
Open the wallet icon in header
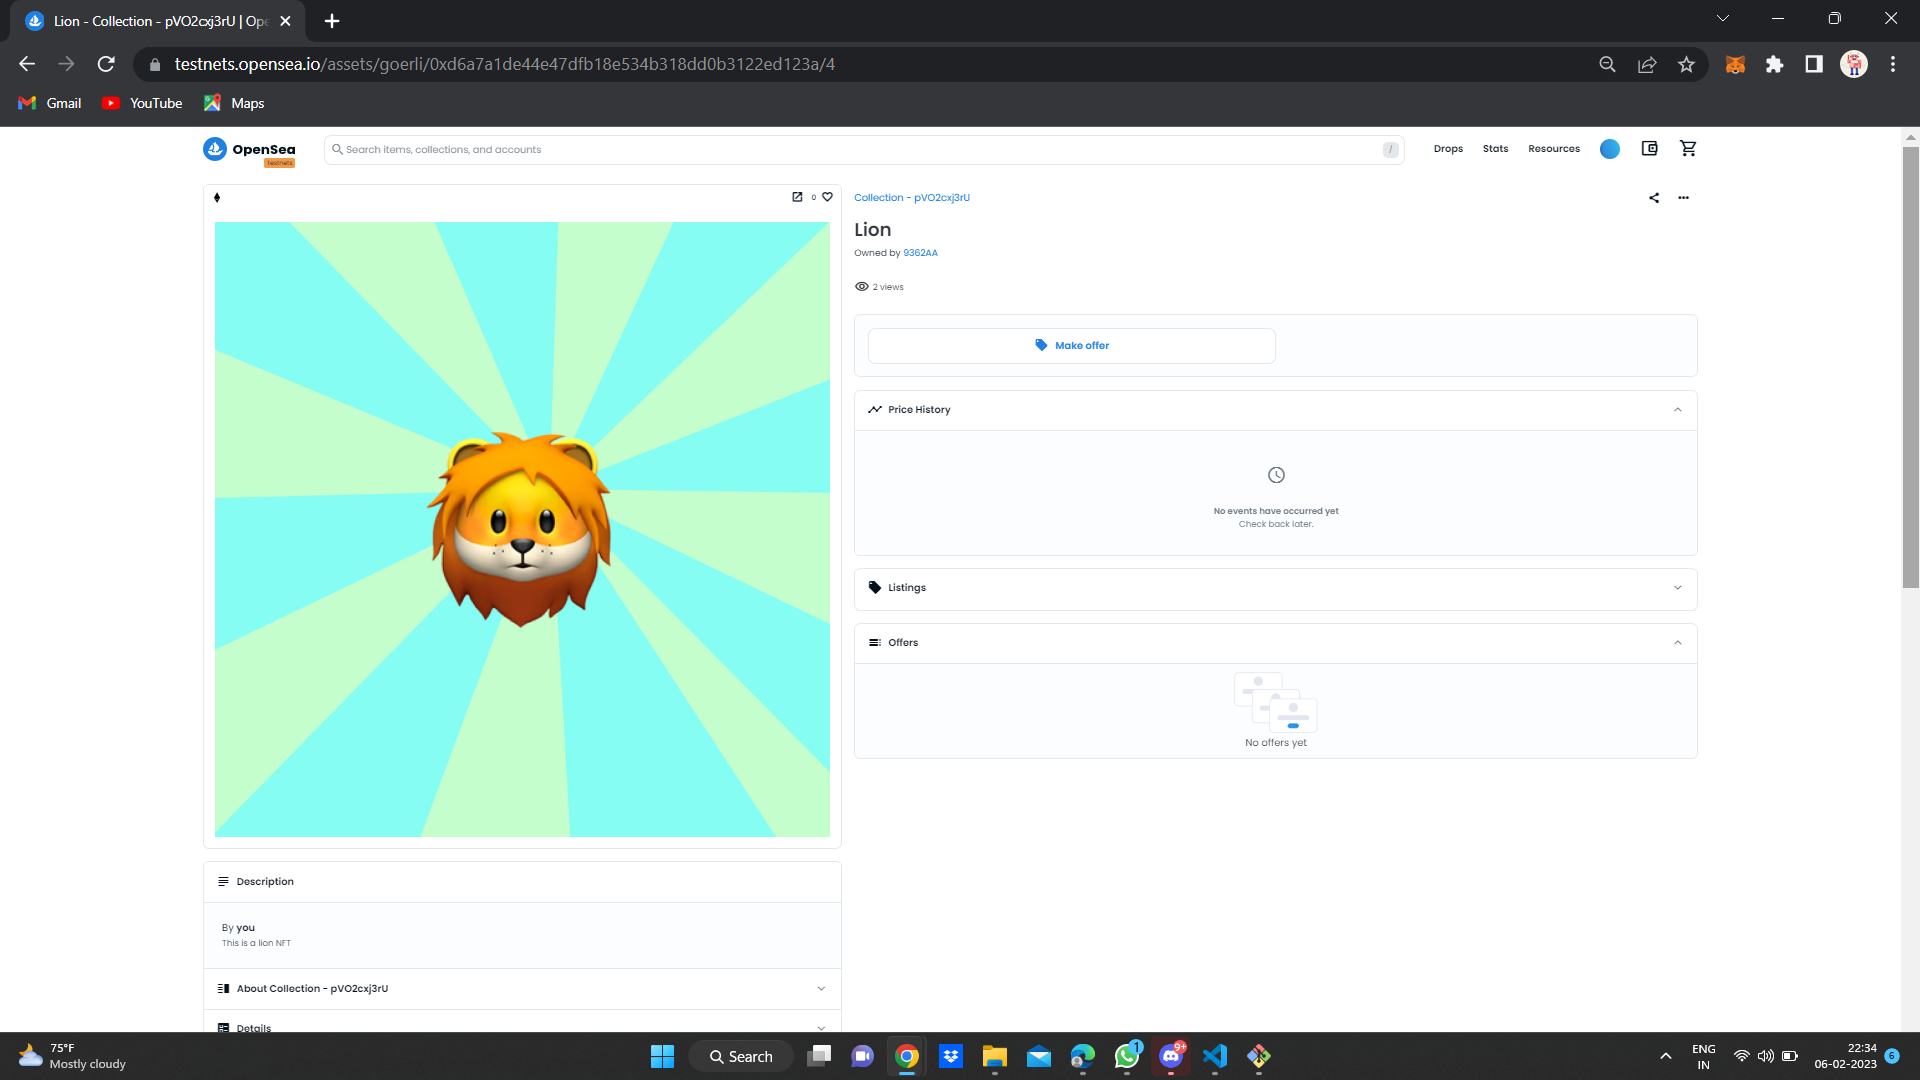(1649, 149)
